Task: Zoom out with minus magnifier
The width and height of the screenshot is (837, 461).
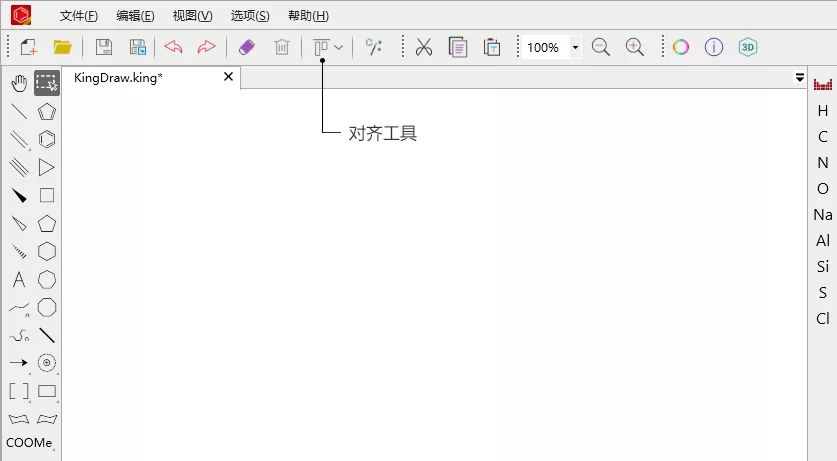Action: tap(601, 47)
